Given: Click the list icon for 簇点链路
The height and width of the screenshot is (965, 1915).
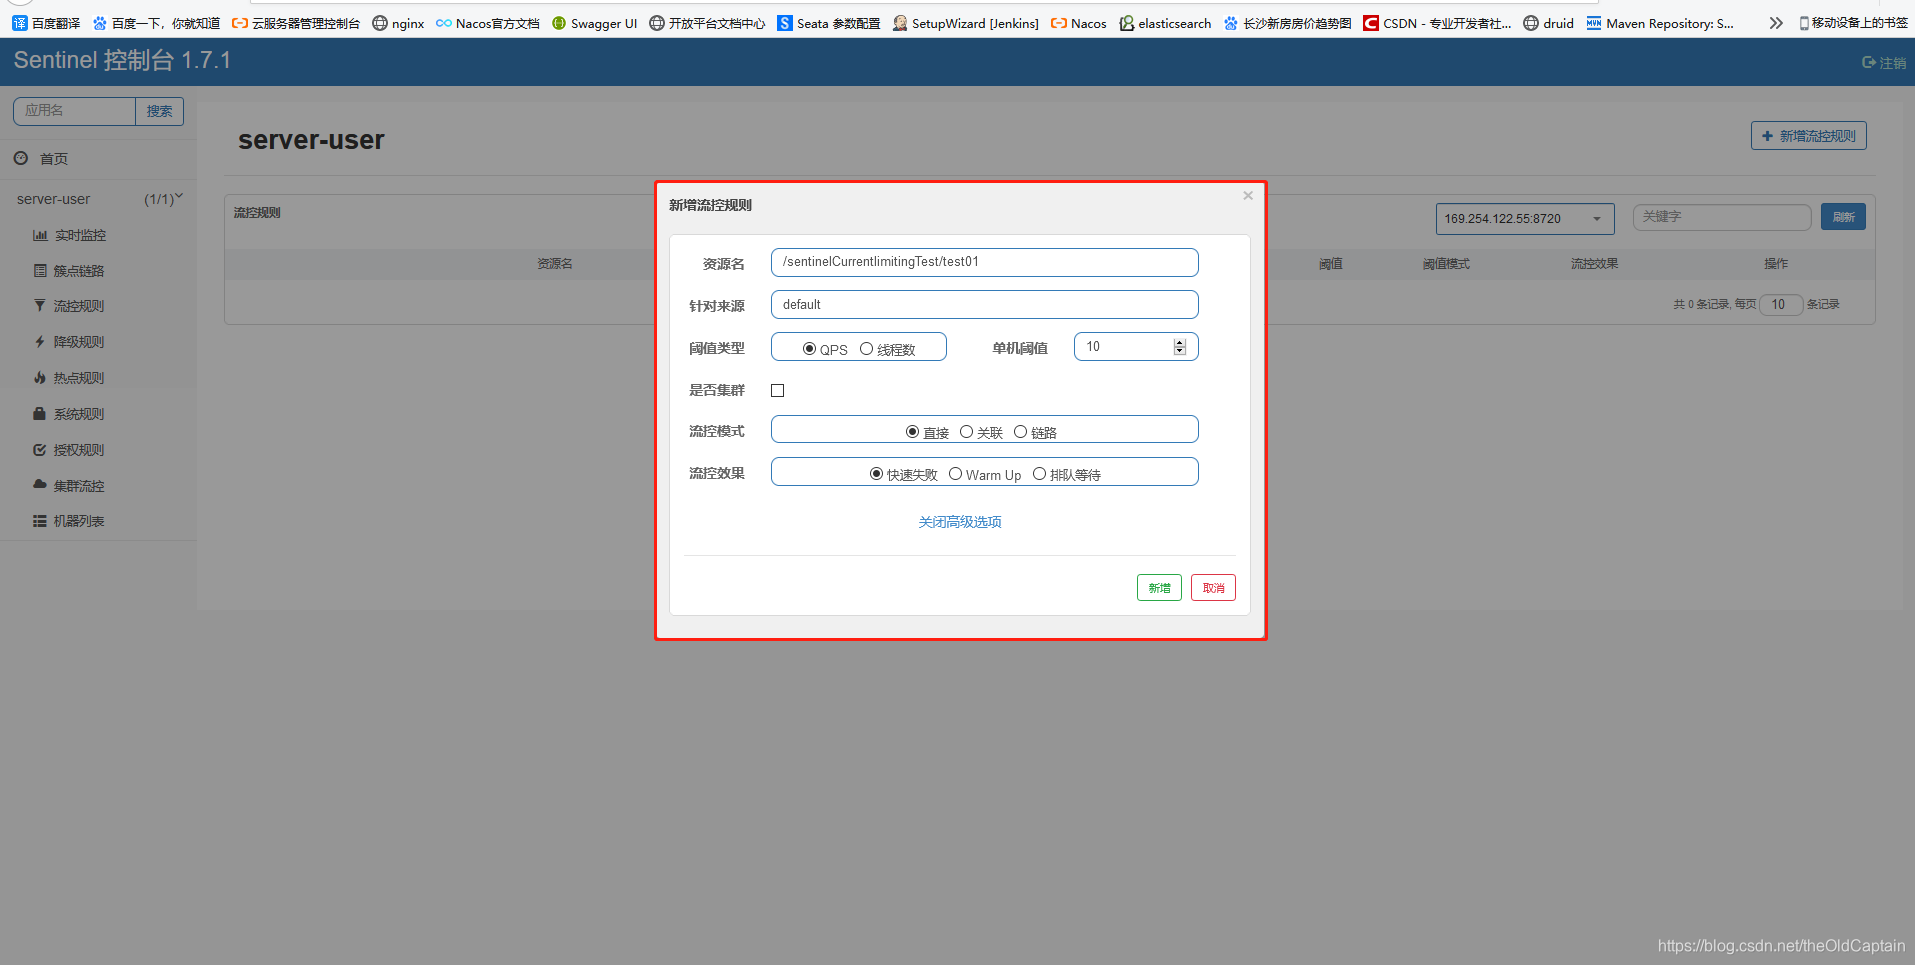Looking at the screenshot, I should 40,271.
